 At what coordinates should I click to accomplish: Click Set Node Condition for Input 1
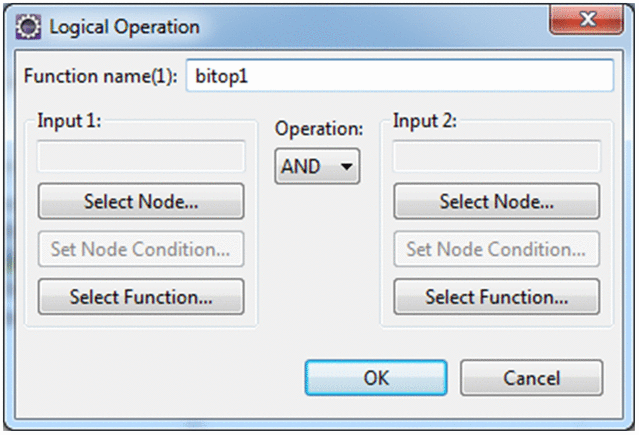141,249
